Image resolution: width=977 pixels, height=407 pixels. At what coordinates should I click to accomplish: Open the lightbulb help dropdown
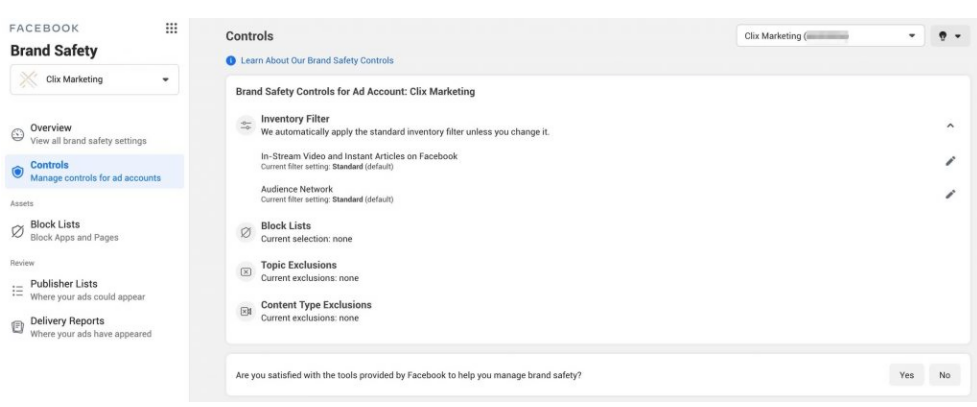(x=950, y=36)
